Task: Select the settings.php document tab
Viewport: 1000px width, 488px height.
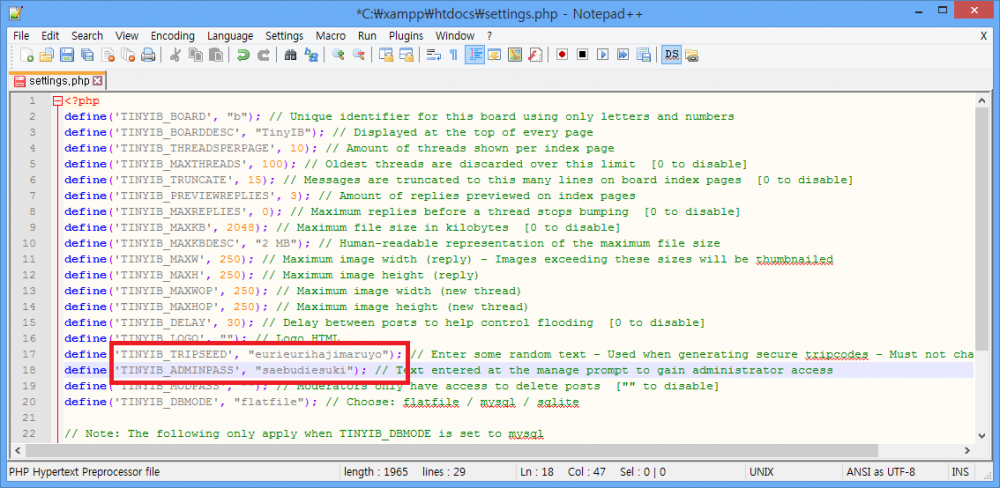Action: point(58,80)
